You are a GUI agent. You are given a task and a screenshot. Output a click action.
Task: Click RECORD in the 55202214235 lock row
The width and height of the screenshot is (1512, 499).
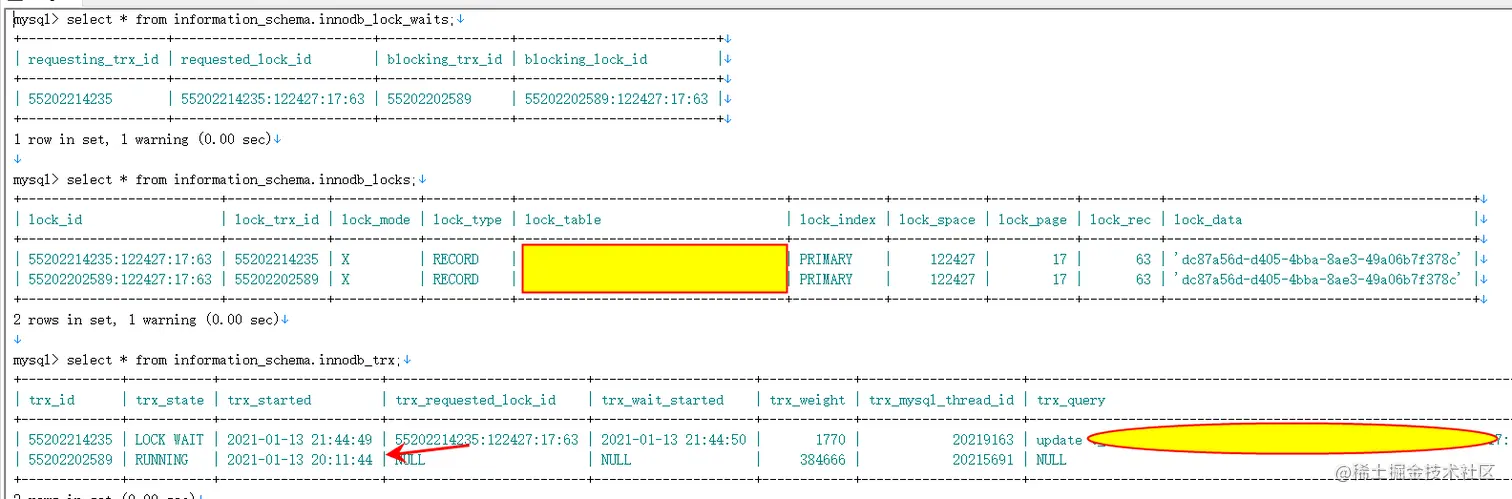(456, 259)
